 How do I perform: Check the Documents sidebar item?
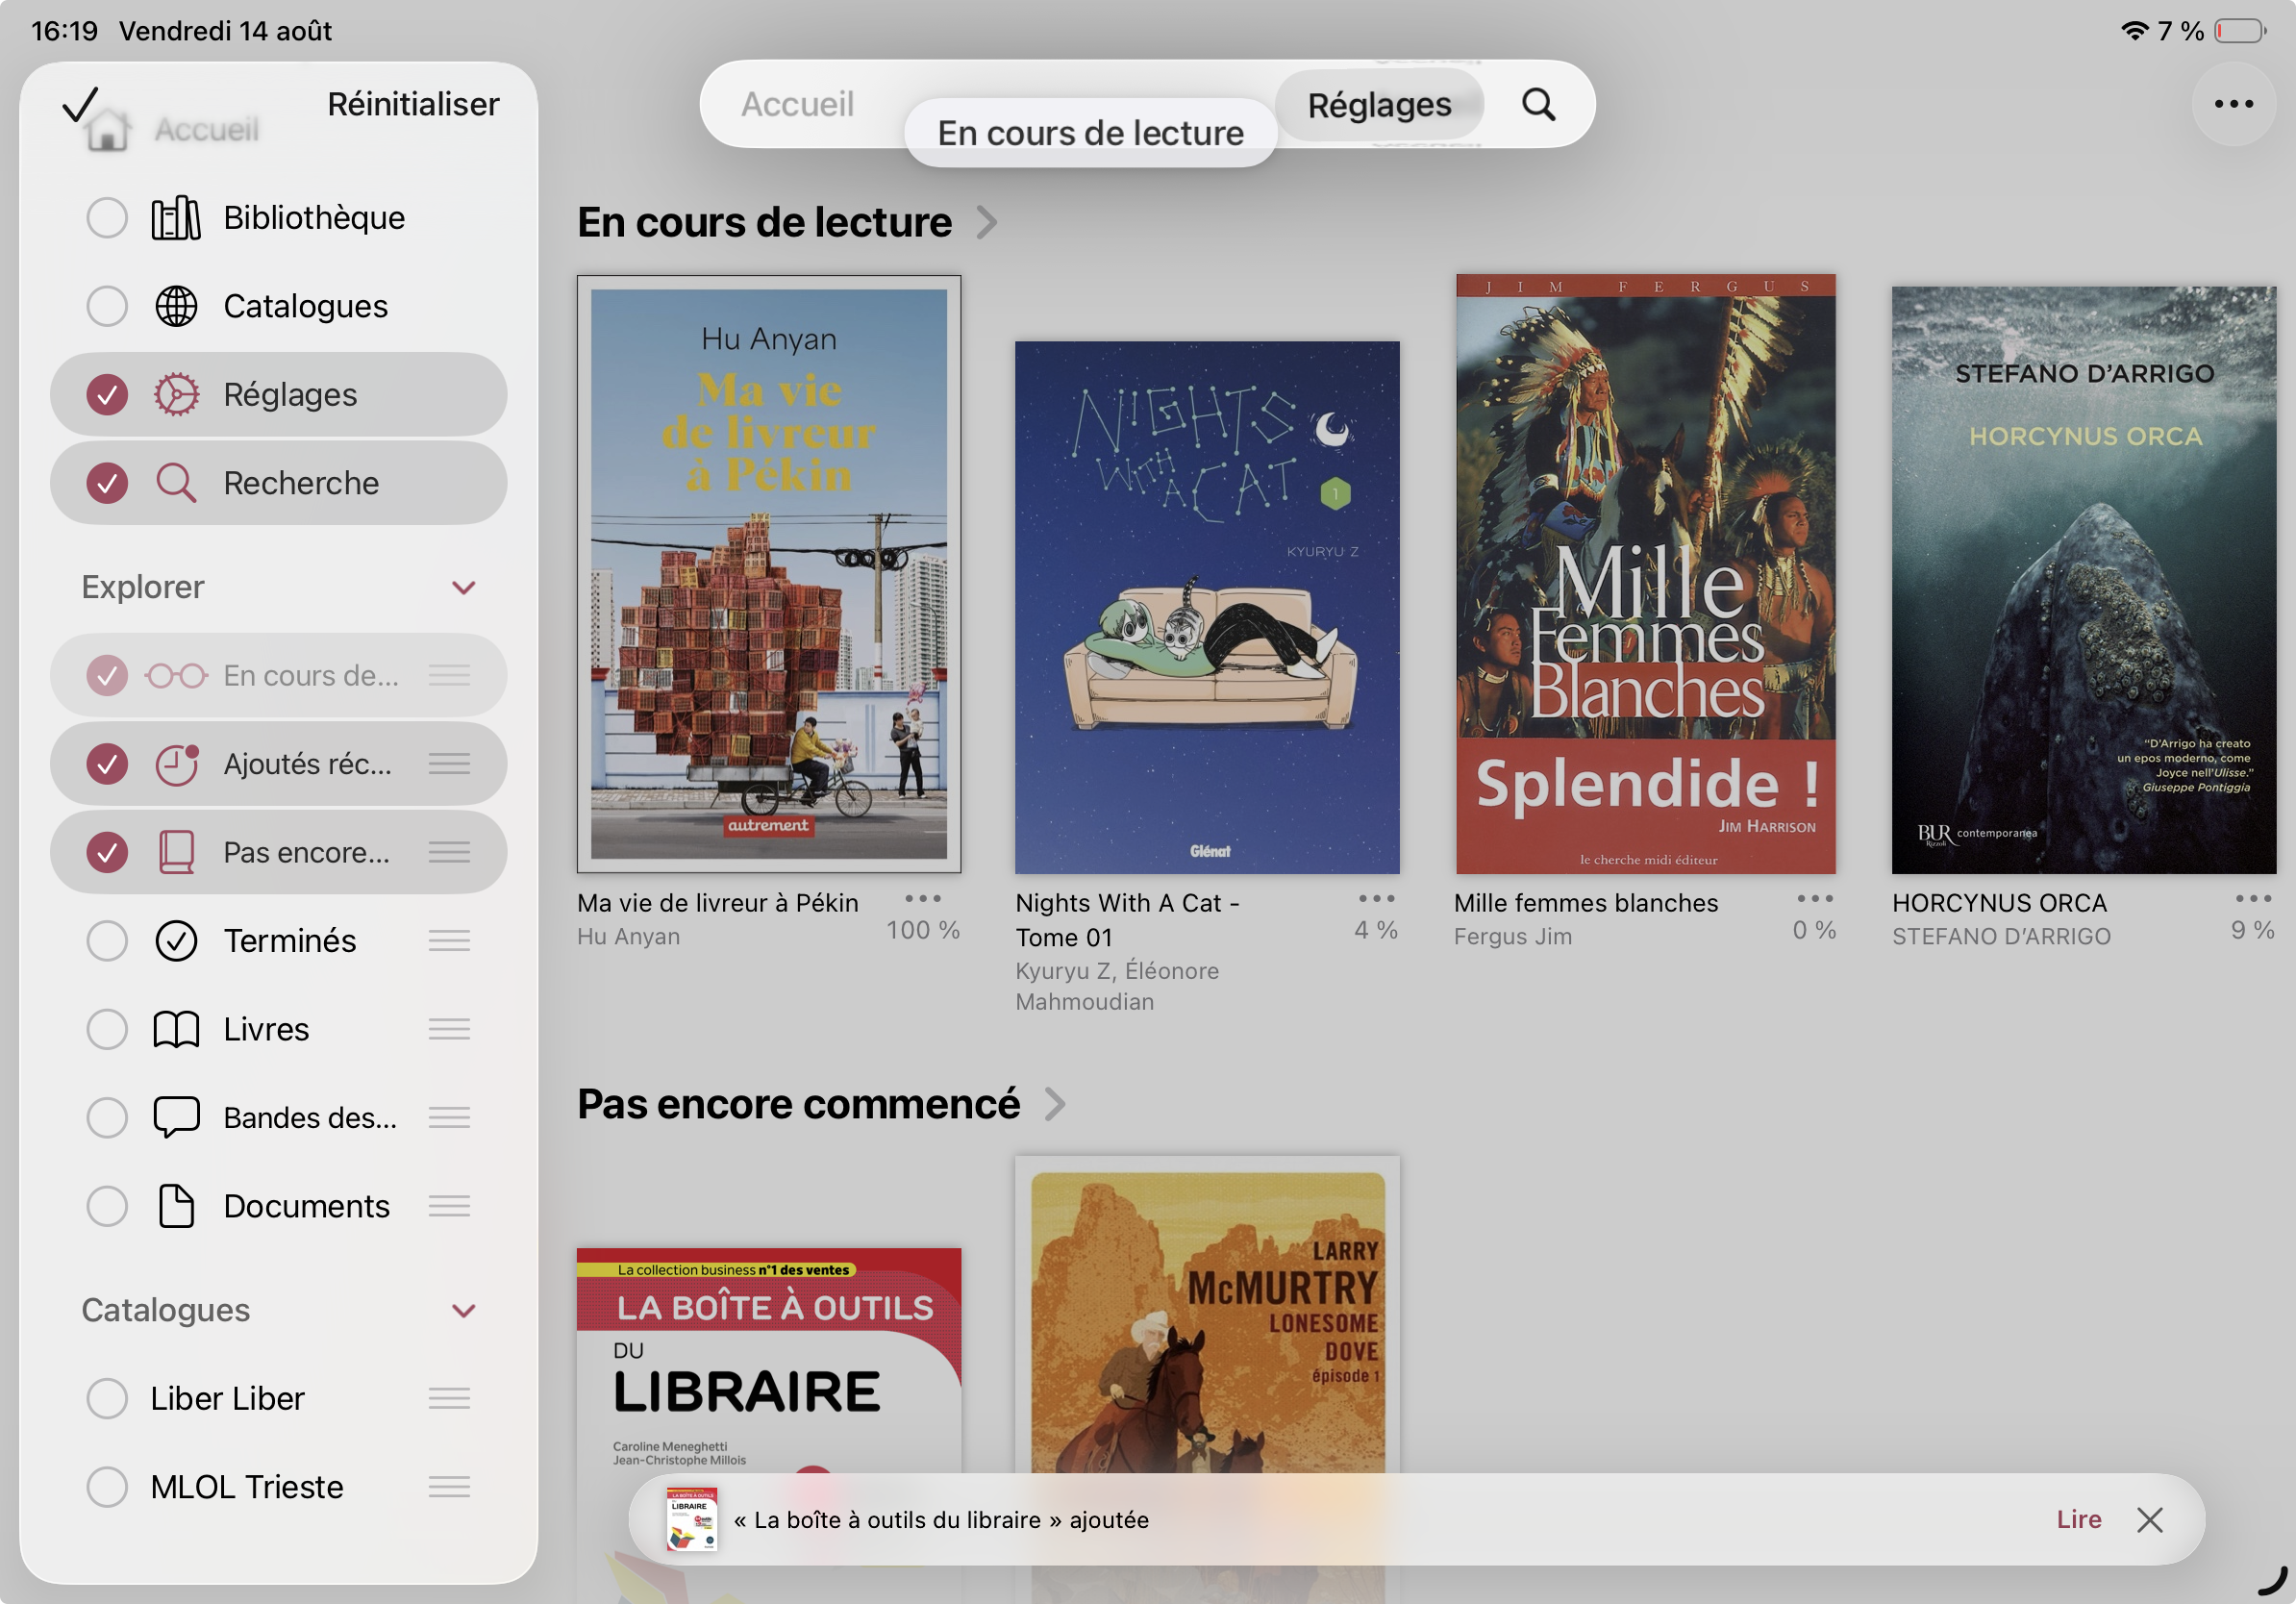tap(107, 1206)
